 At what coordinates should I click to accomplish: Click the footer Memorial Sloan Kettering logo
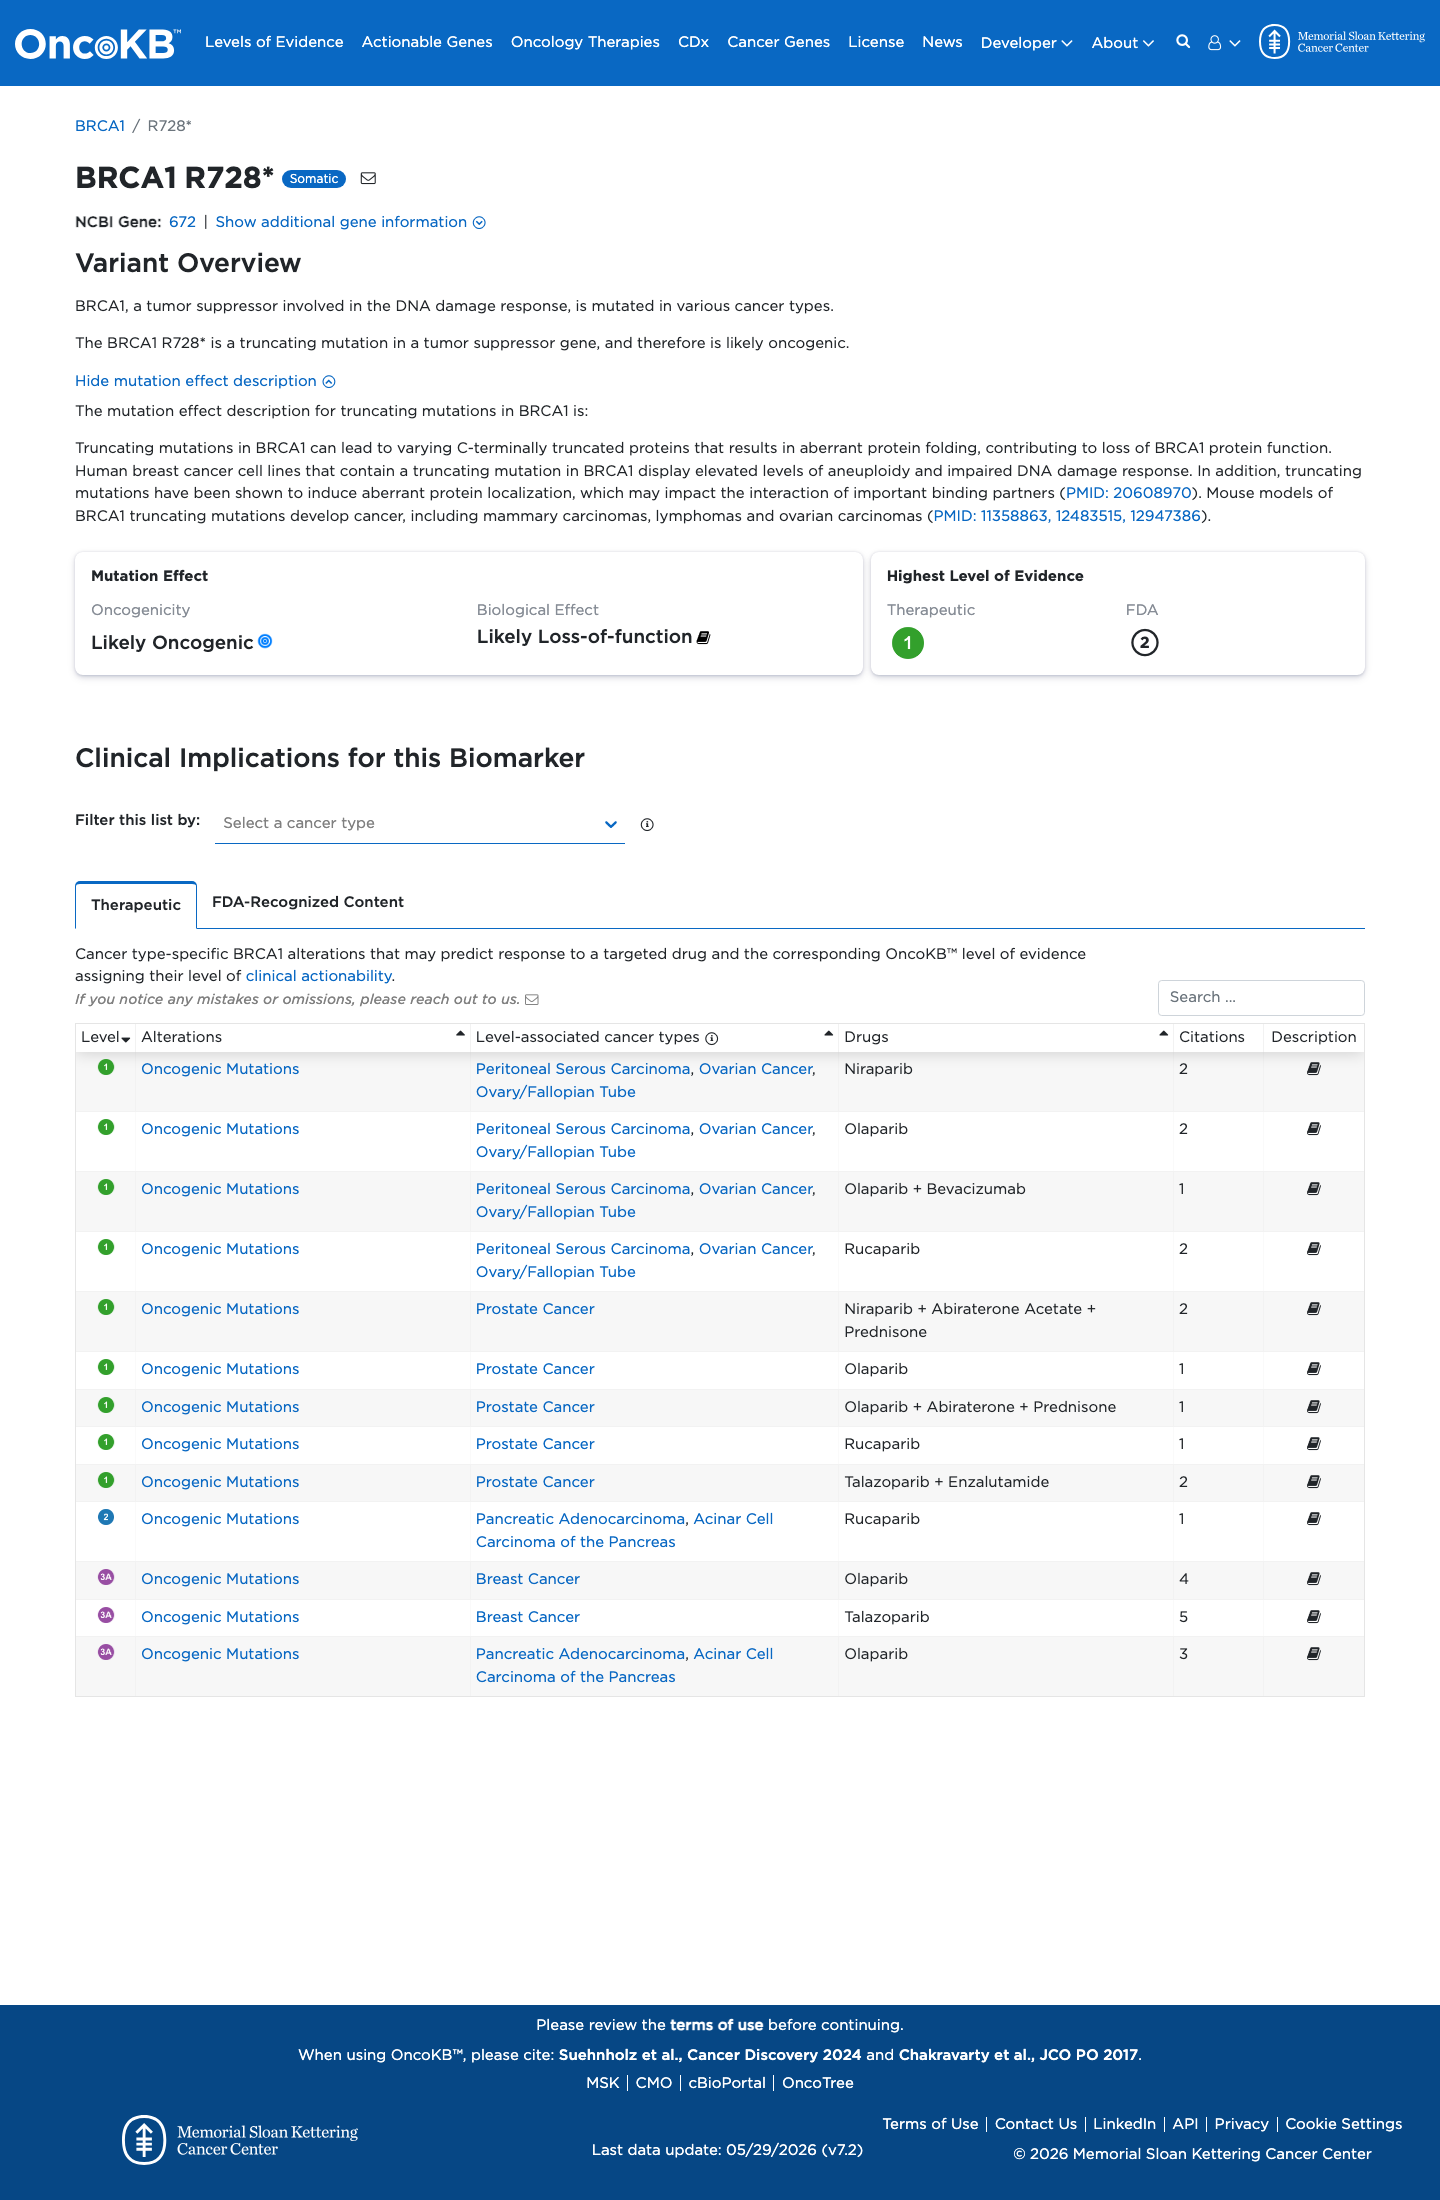(x=240, y=2140)
